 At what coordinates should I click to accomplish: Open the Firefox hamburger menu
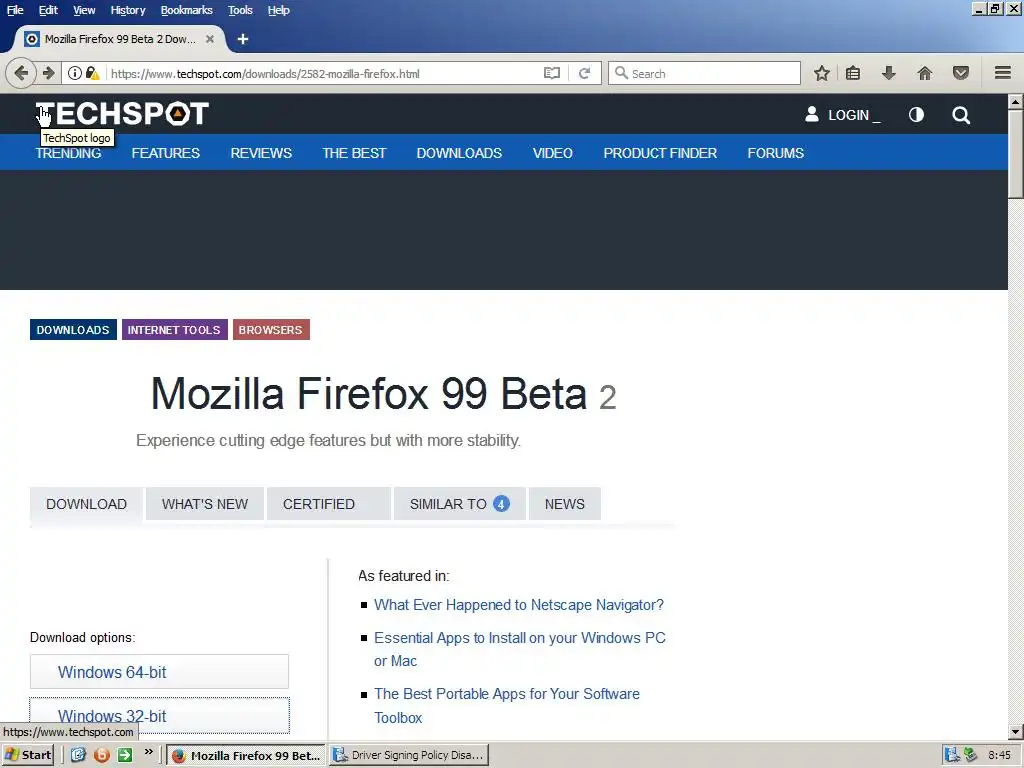pos(1003,73)
